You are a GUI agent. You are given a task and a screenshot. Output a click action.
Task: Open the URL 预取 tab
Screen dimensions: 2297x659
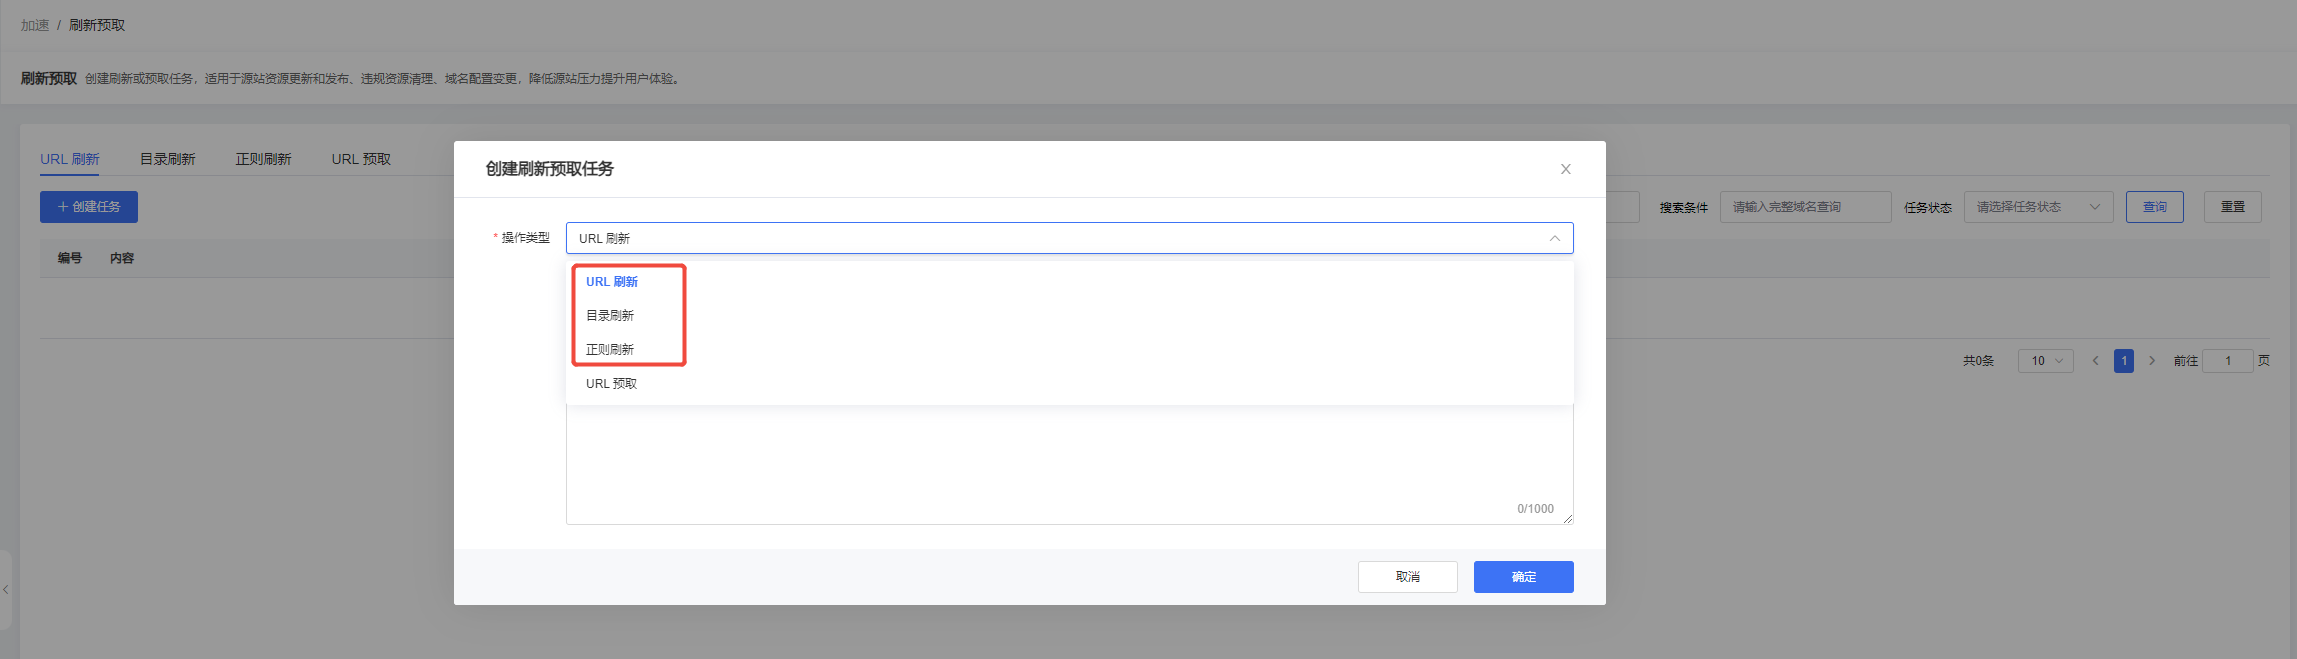(x=361, y=159)
